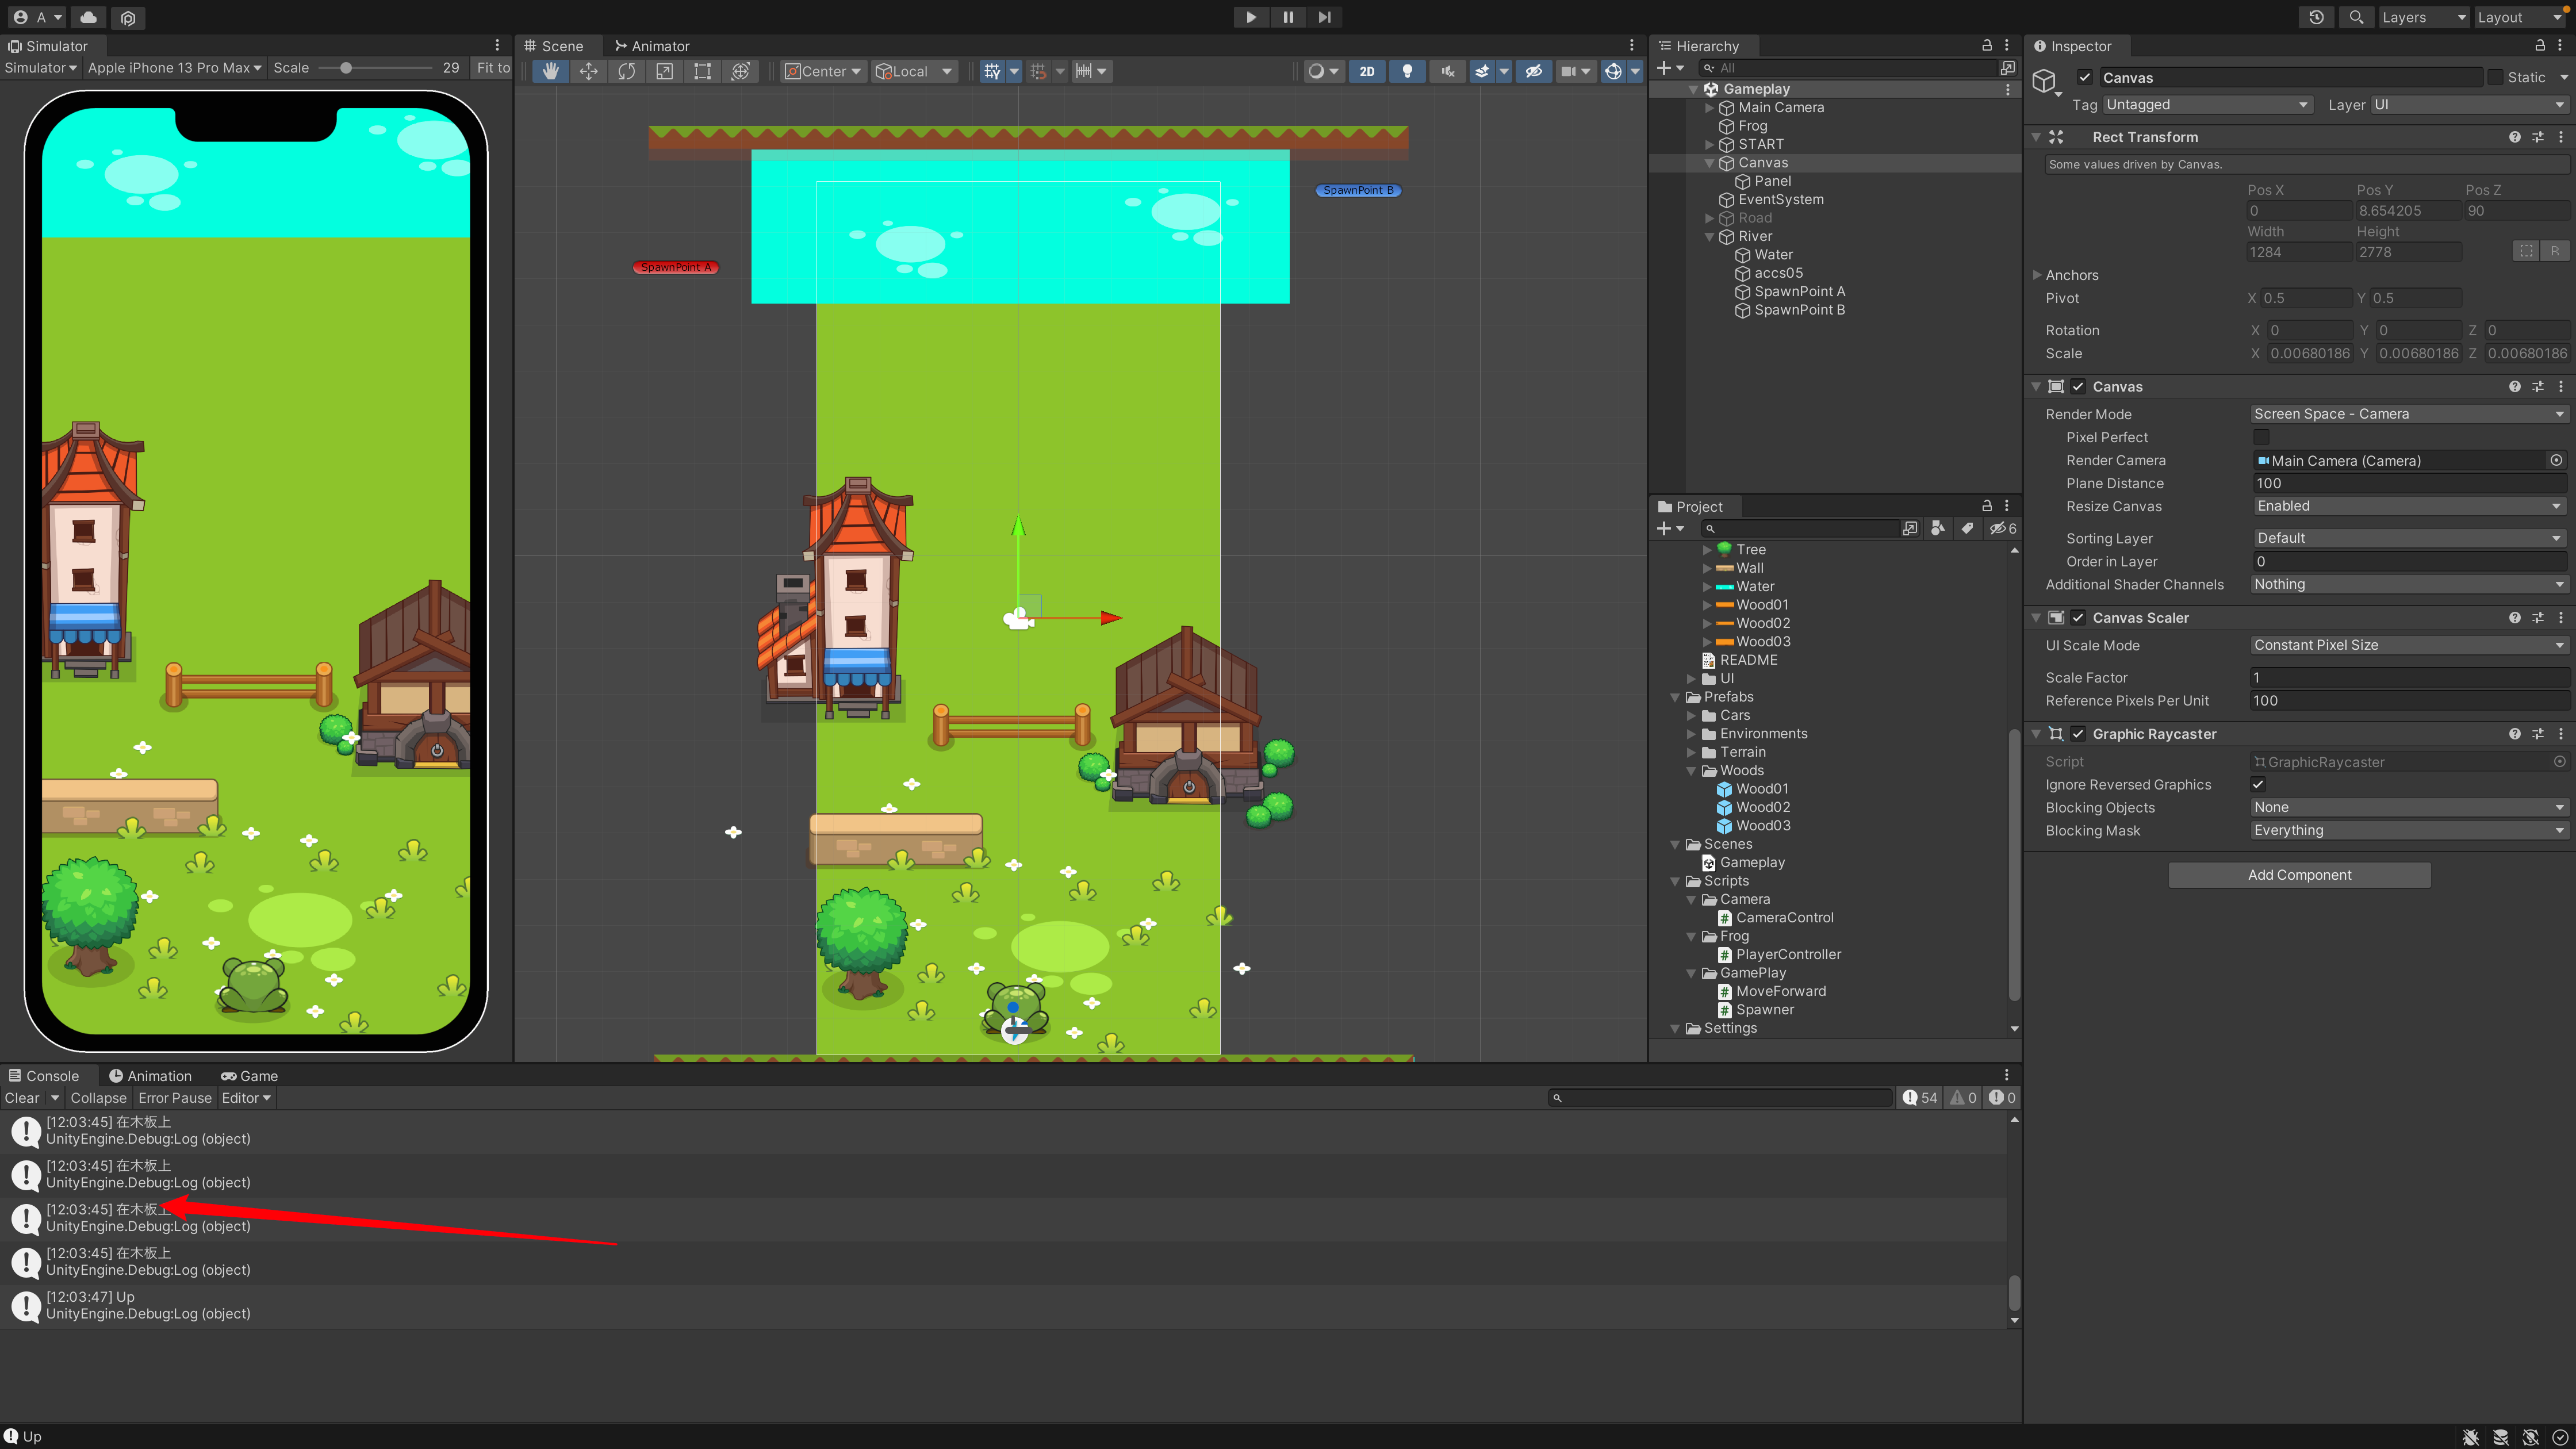Click Project search by type icon
2576x1449 pixels.
tap(1938, 528)
